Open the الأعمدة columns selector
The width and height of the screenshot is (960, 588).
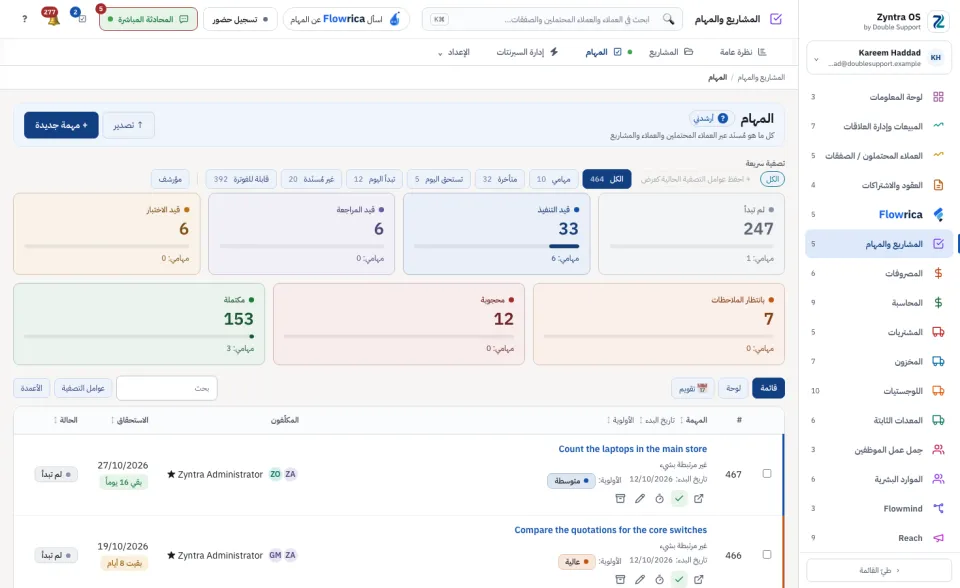[31, 388]
